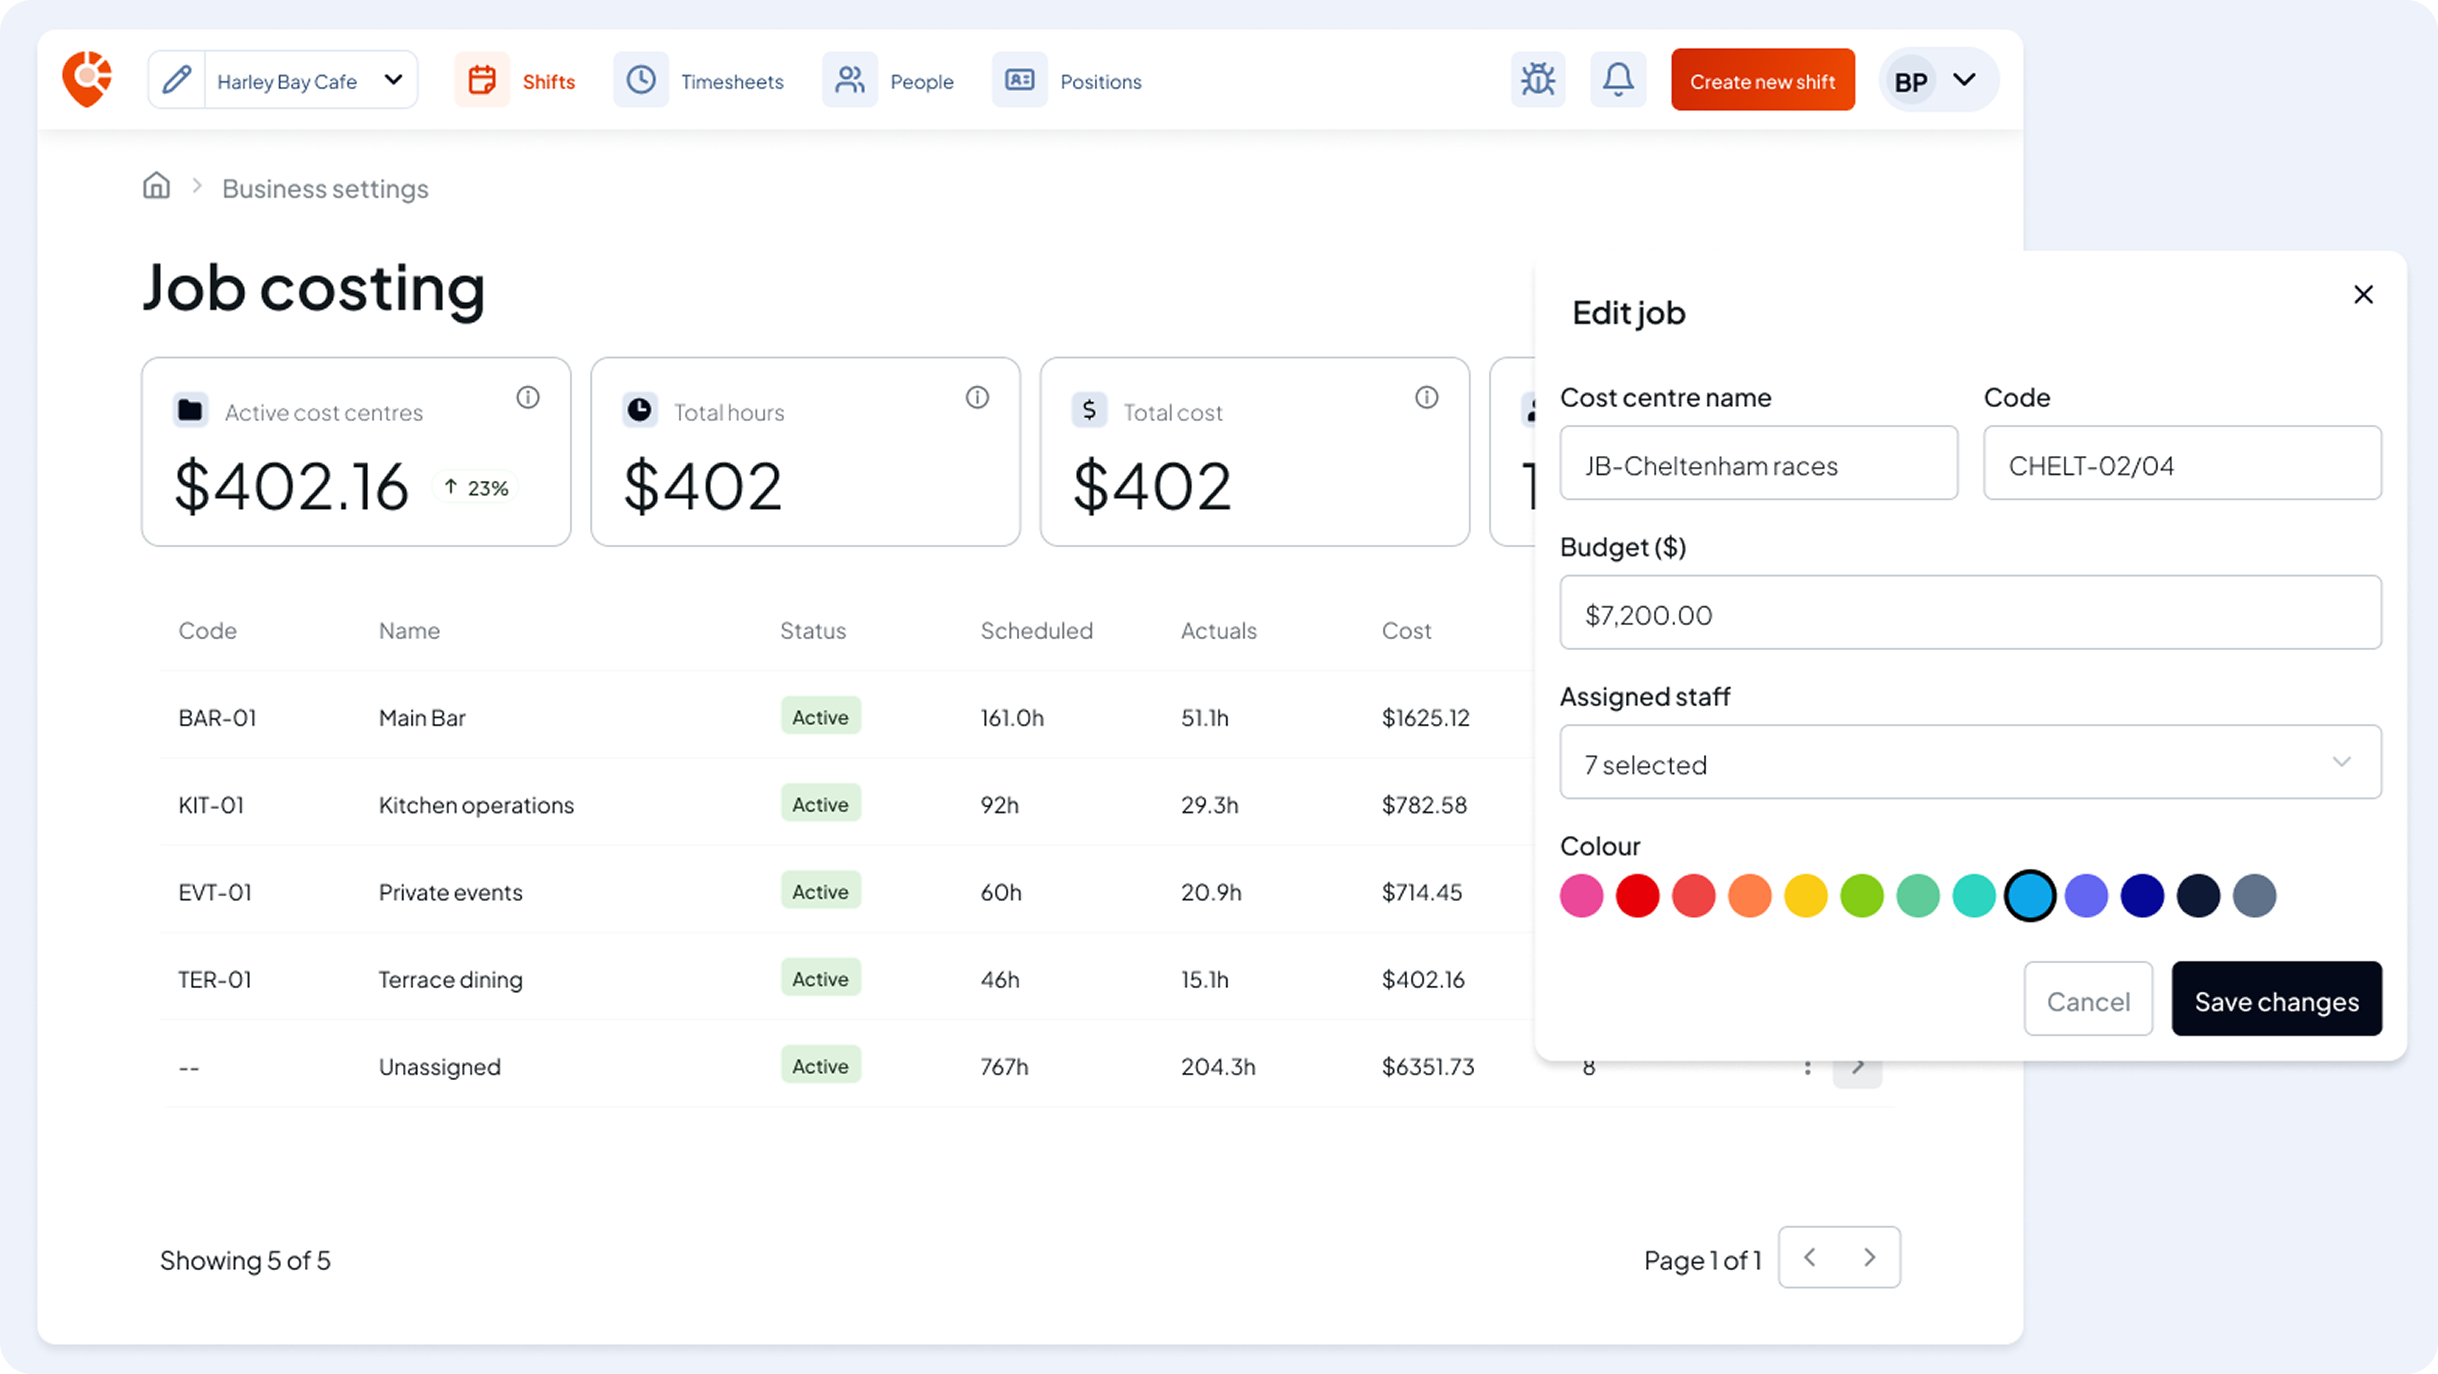This screenshot has width=2438, height=1374.
Task: Go to next page with the right arrow
Action: coord(1869,1258)
